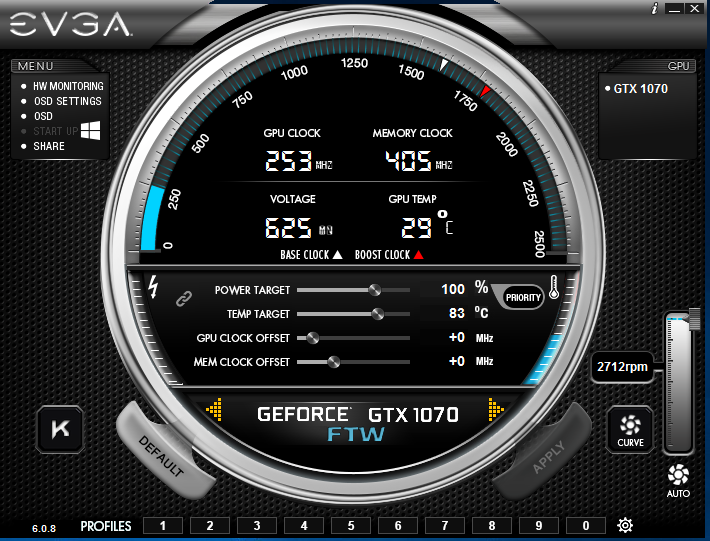This screenshot has width=710, height=541.
Task: Open settings gear next to profiles
Action: pyautogui.click(x=625, y=525)
